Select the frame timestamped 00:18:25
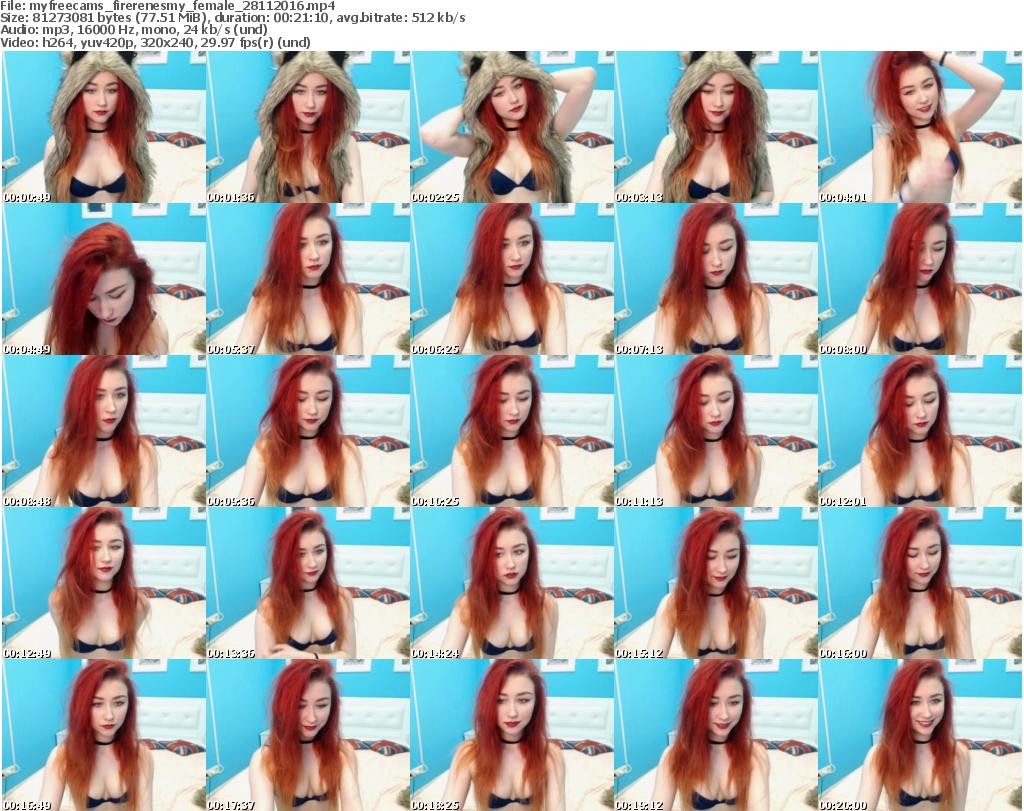The height and width of the screenshot is (811, 1024). (x=512, y=735)
